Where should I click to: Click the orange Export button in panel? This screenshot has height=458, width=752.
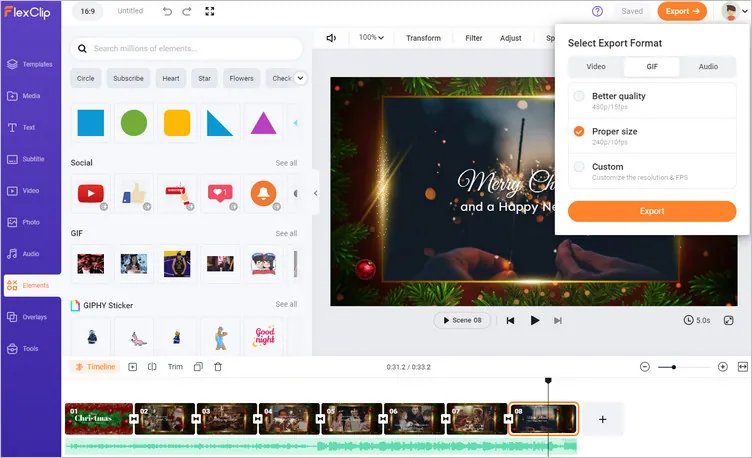pos(652,211)
